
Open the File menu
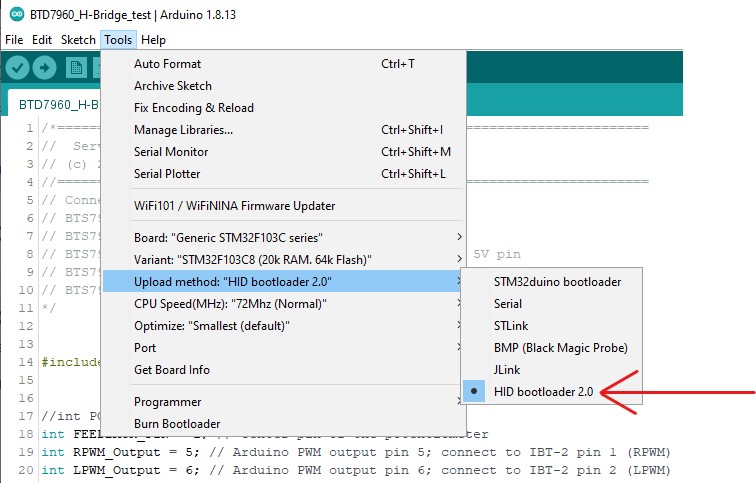[14, 40]
